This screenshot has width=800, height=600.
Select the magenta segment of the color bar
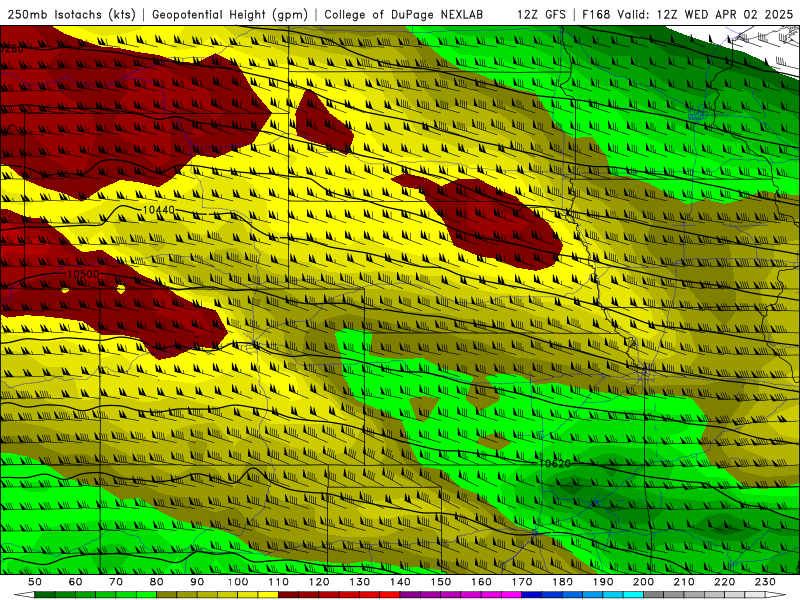click(x=511, y=594)
